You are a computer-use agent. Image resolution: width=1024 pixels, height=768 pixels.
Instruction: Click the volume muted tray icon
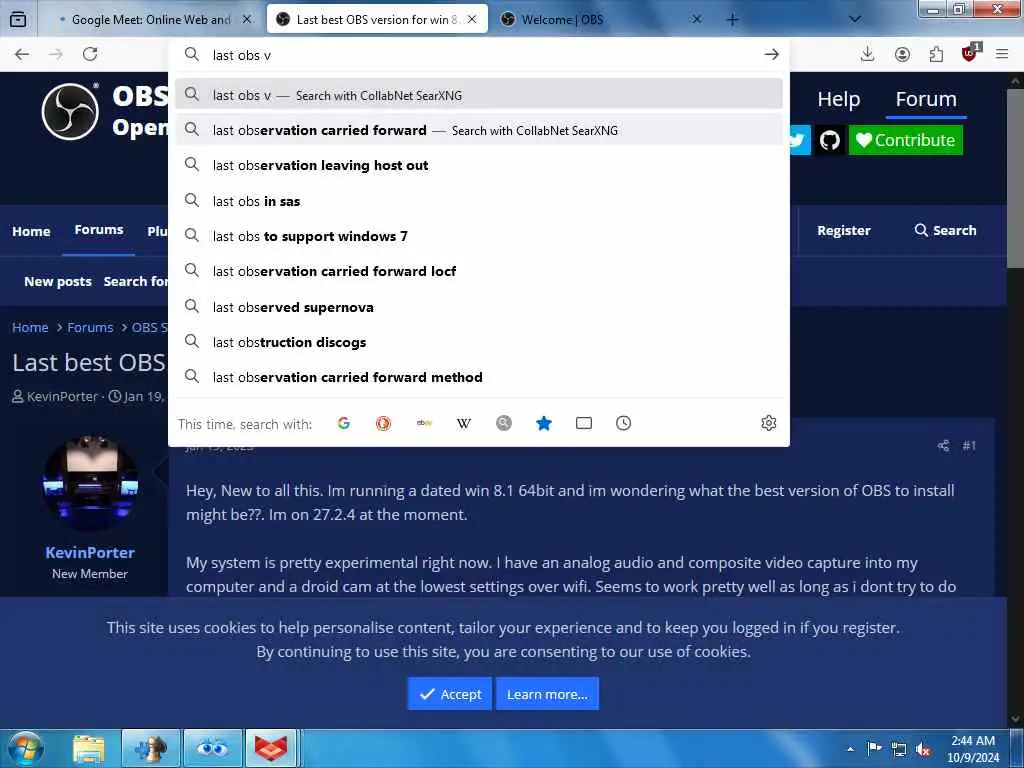coord(923,750)
